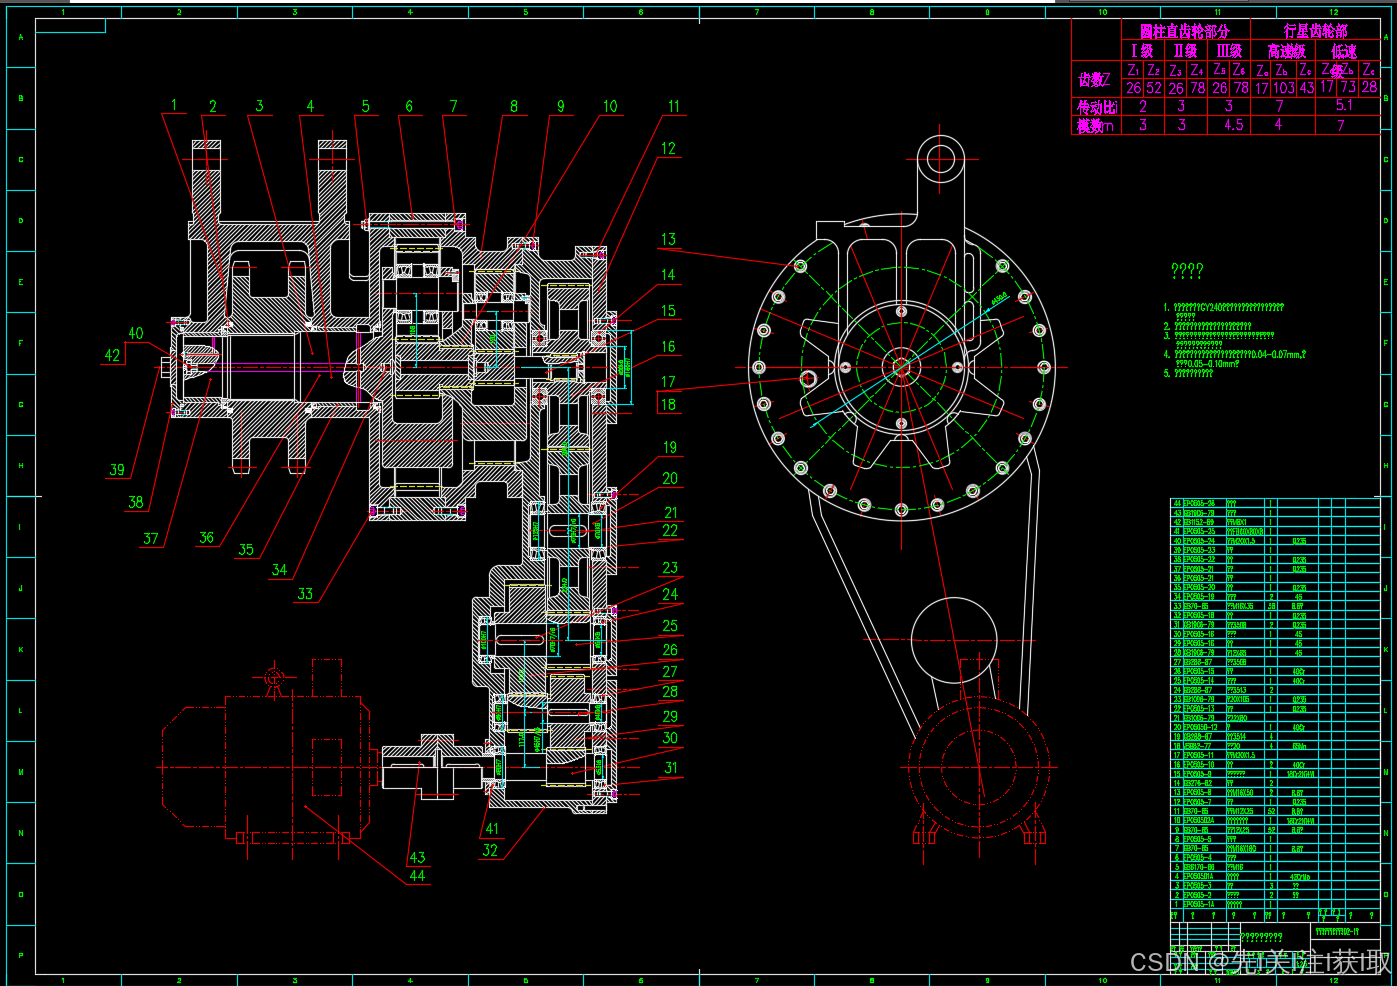Select the Ⅰ级 column heading
1397x986 pixels.
[1142, 51]
